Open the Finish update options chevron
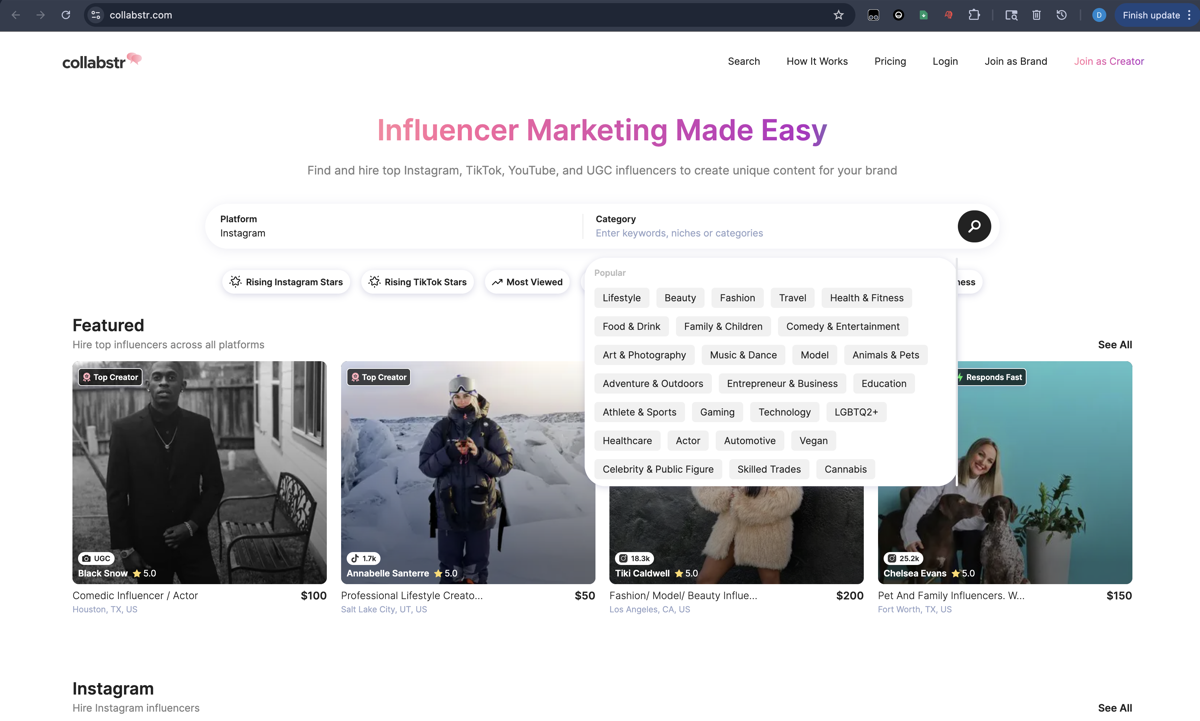 pyautogui.click(x=1187, y=14)
